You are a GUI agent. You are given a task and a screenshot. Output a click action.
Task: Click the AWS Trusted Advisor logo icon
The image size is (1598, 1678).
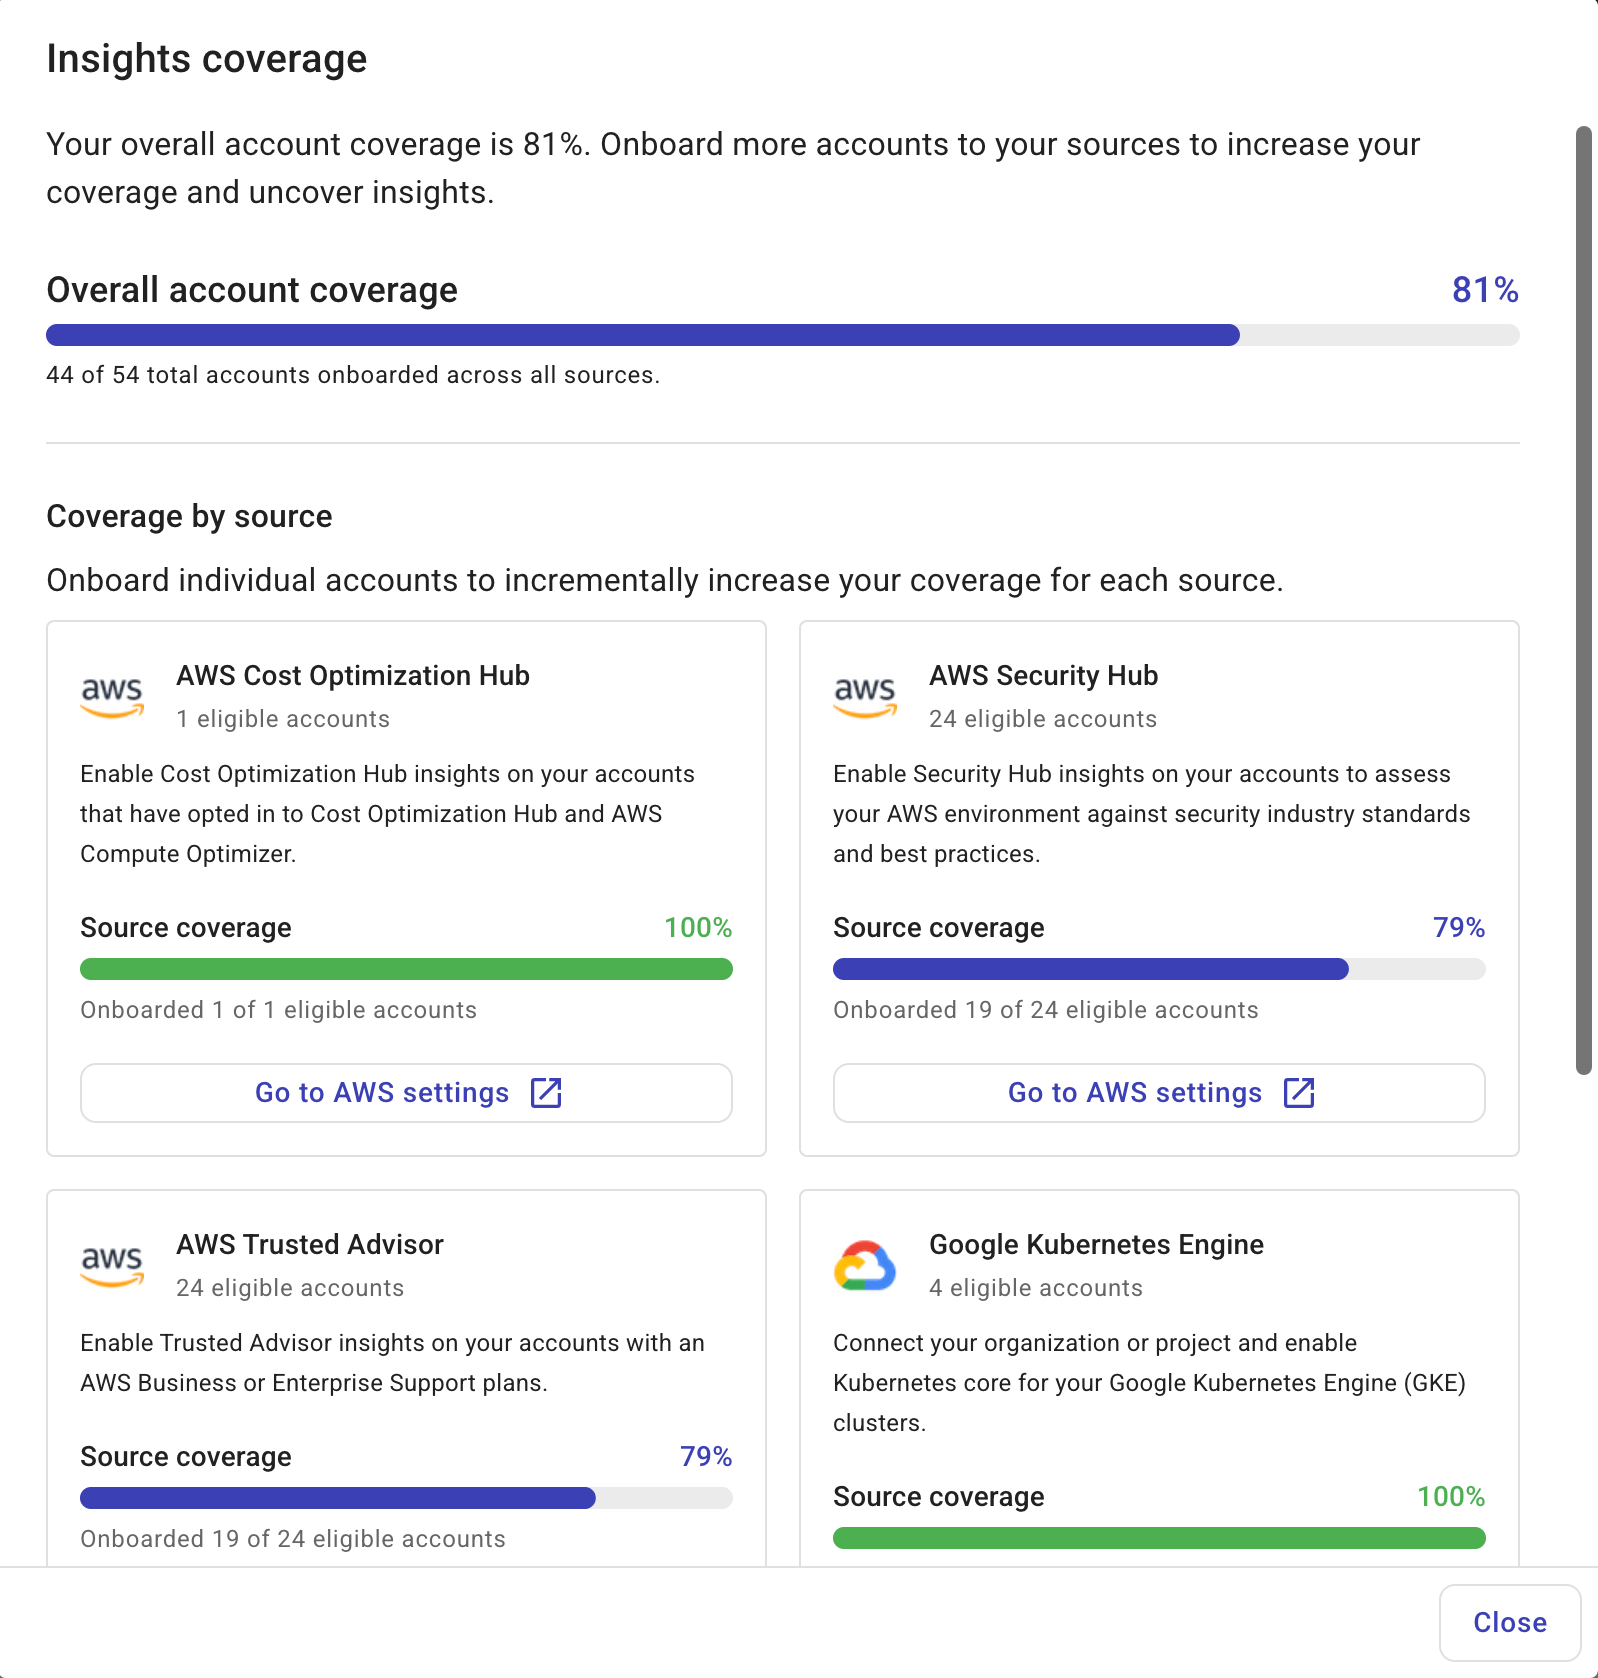click(113, 1264)
